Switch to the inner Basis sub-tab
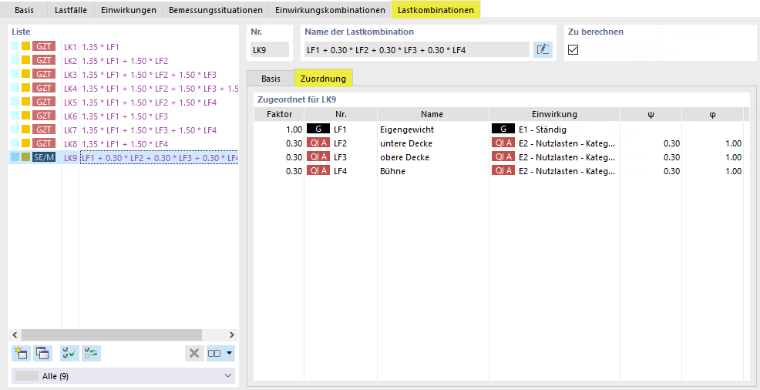 270,78
